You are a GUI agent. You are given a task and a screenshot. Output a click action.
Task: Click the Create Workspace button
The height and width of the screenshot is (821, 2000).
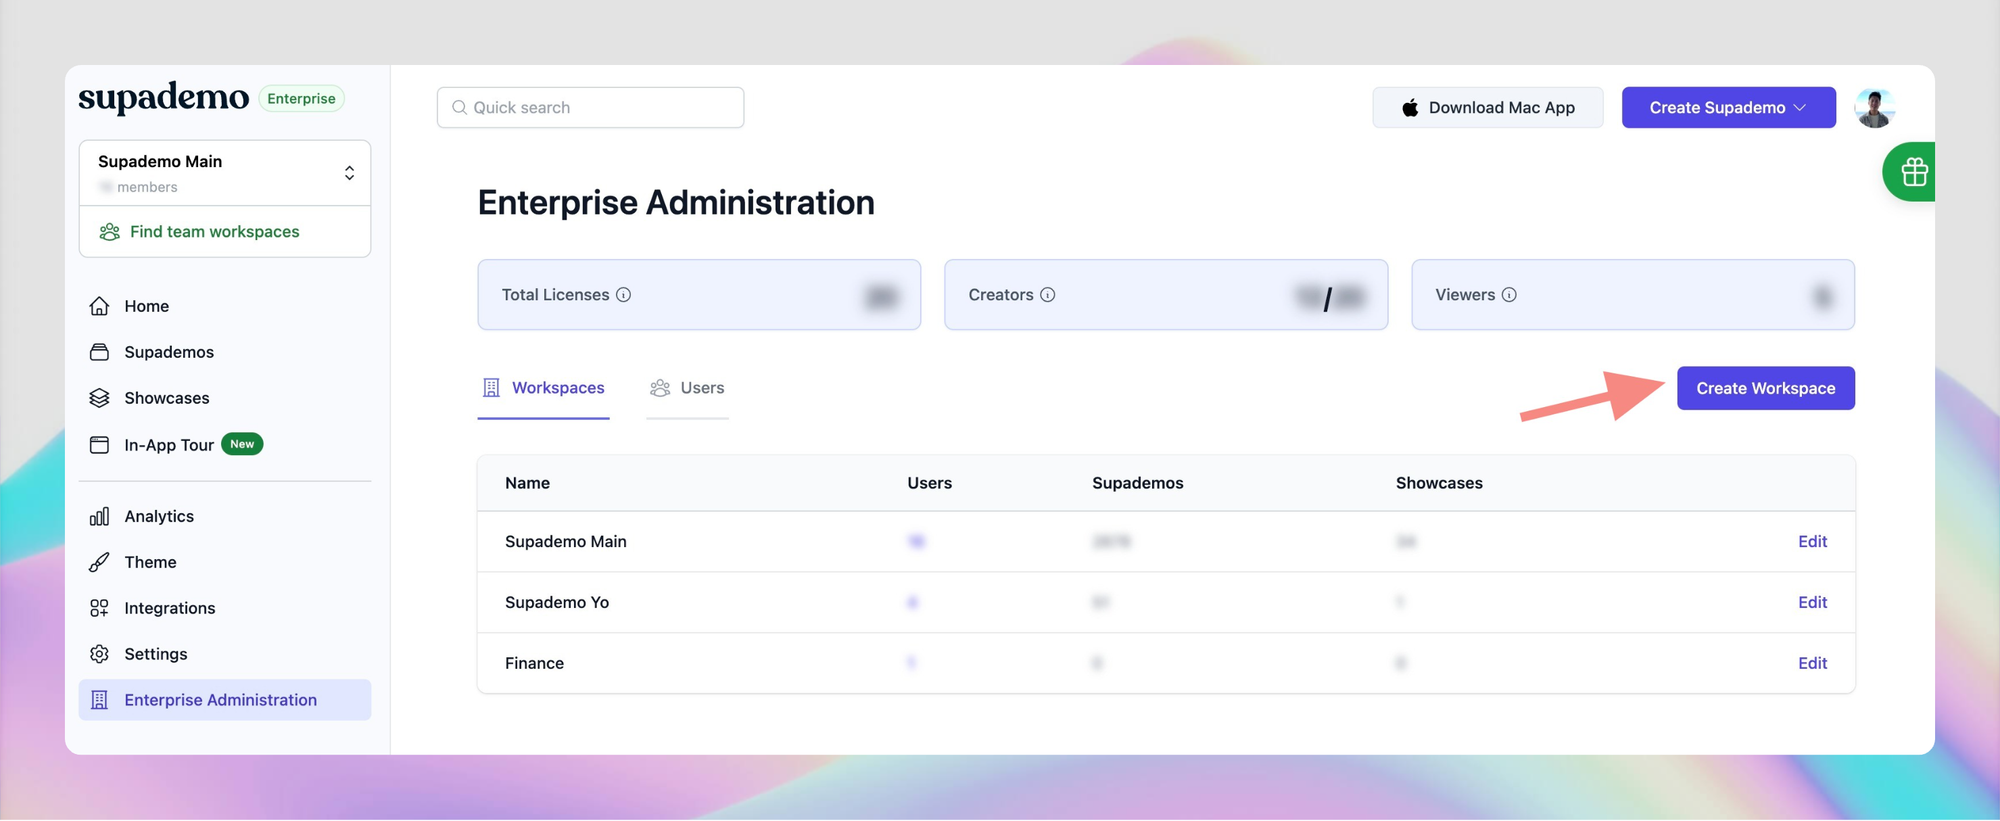1766,388
